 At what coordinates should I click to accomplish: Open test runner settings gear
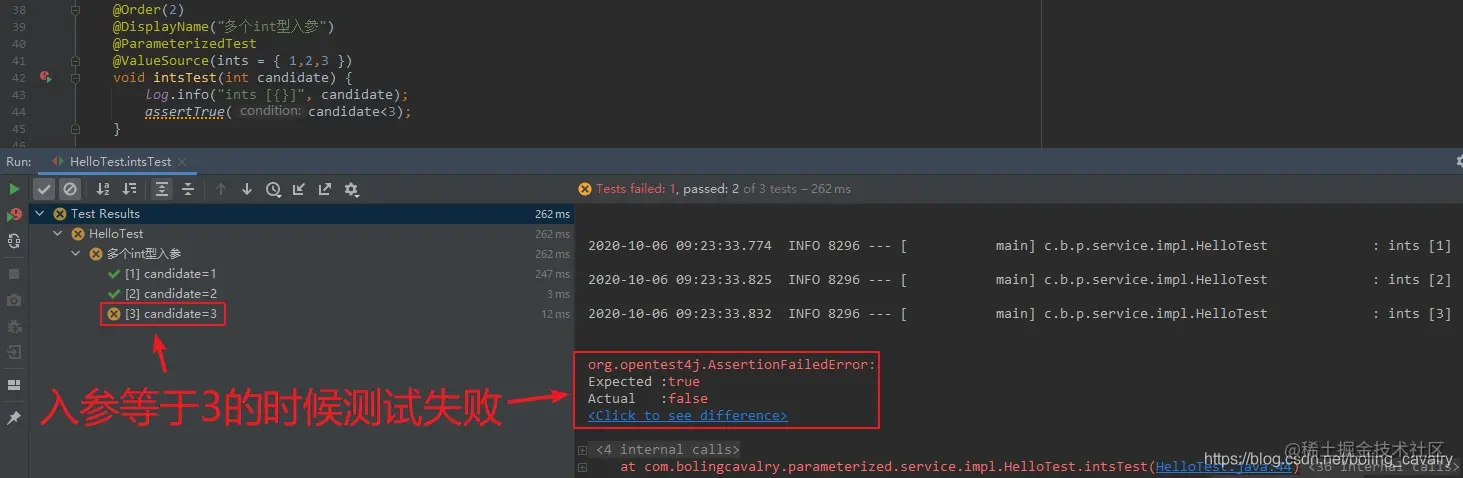tap(351, 189)
